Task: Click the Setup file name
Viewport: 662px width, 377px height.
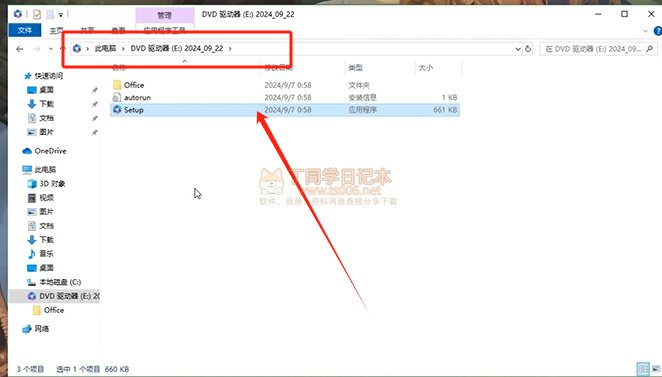Action: 134,110
